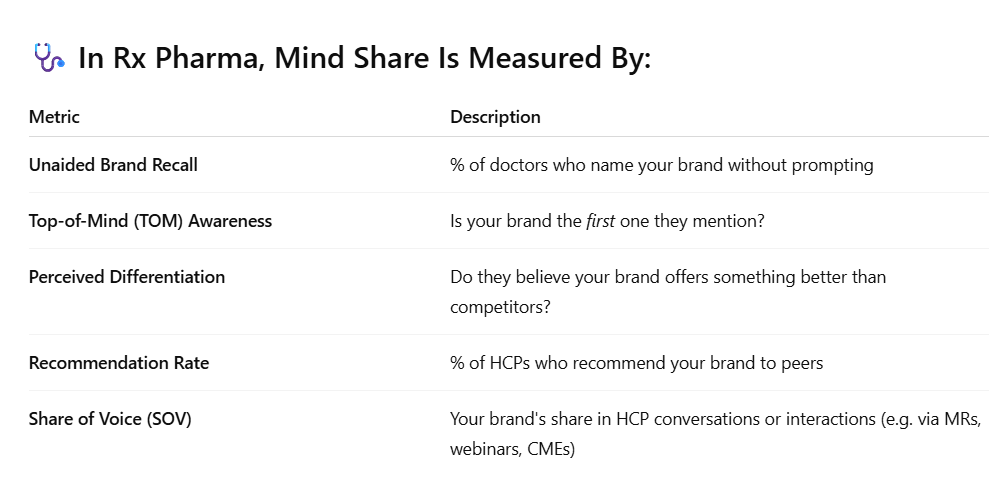This screenshot has height=497, width=995.
Task: Select the 'Unaided Brand Recall' metric cell
Action: coord(113,165)
